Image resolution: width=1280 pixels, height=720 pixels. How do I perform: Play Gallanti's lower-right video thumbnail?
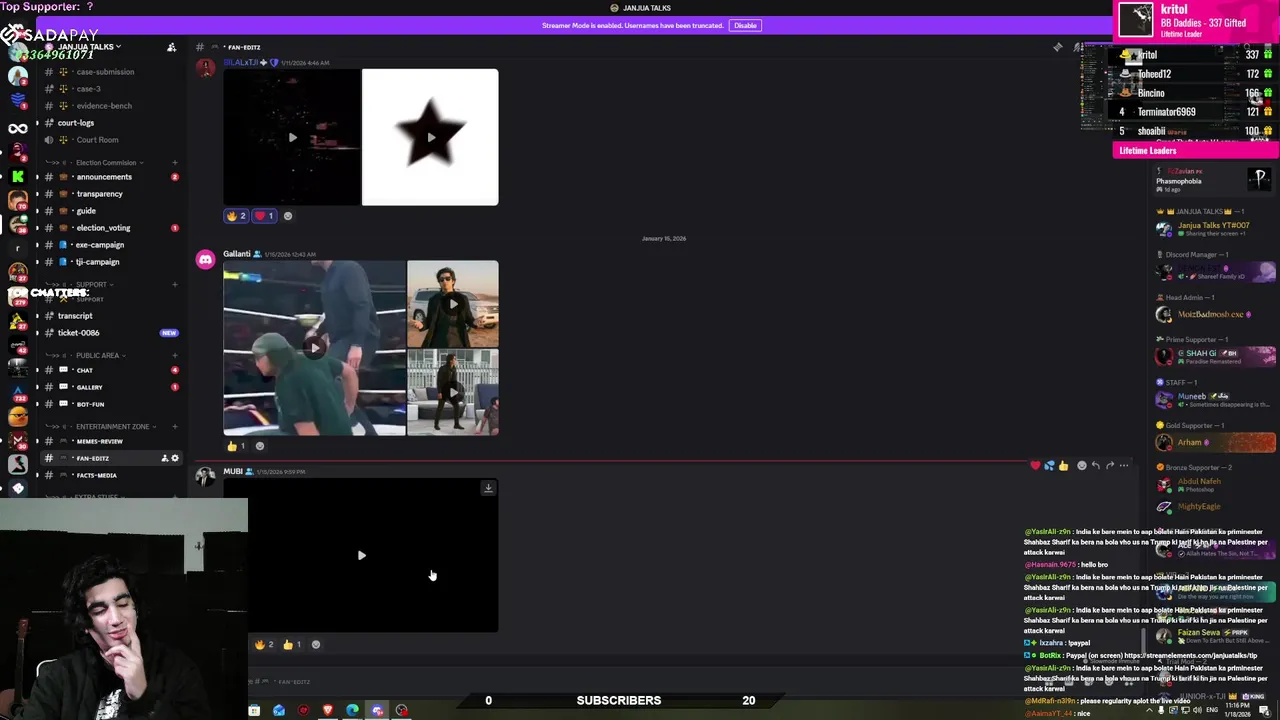(x=453, y=392)
